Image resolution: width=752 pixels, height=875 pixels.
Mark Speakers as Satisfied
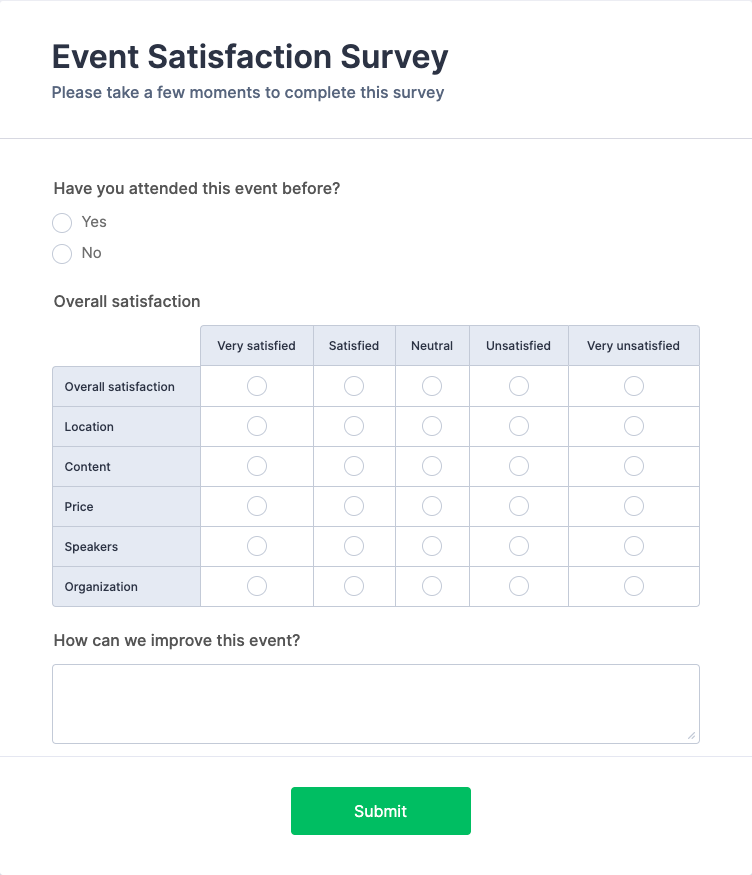354,546
